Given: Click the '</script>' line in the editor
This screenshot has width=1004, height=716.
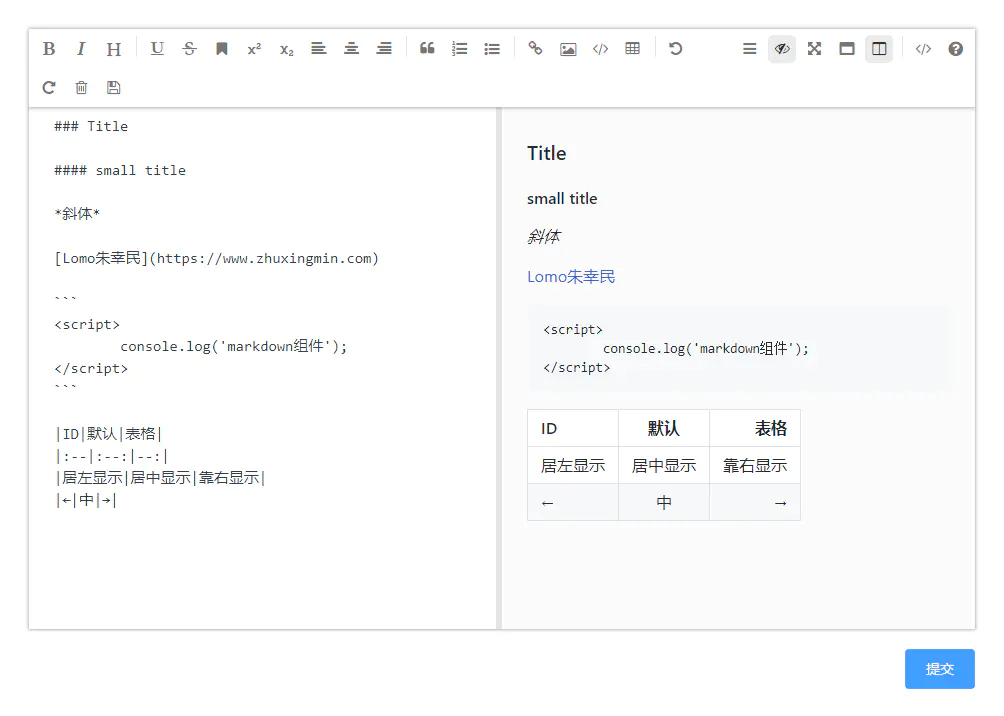Looking at the screenshot, I should click(91, 369).
